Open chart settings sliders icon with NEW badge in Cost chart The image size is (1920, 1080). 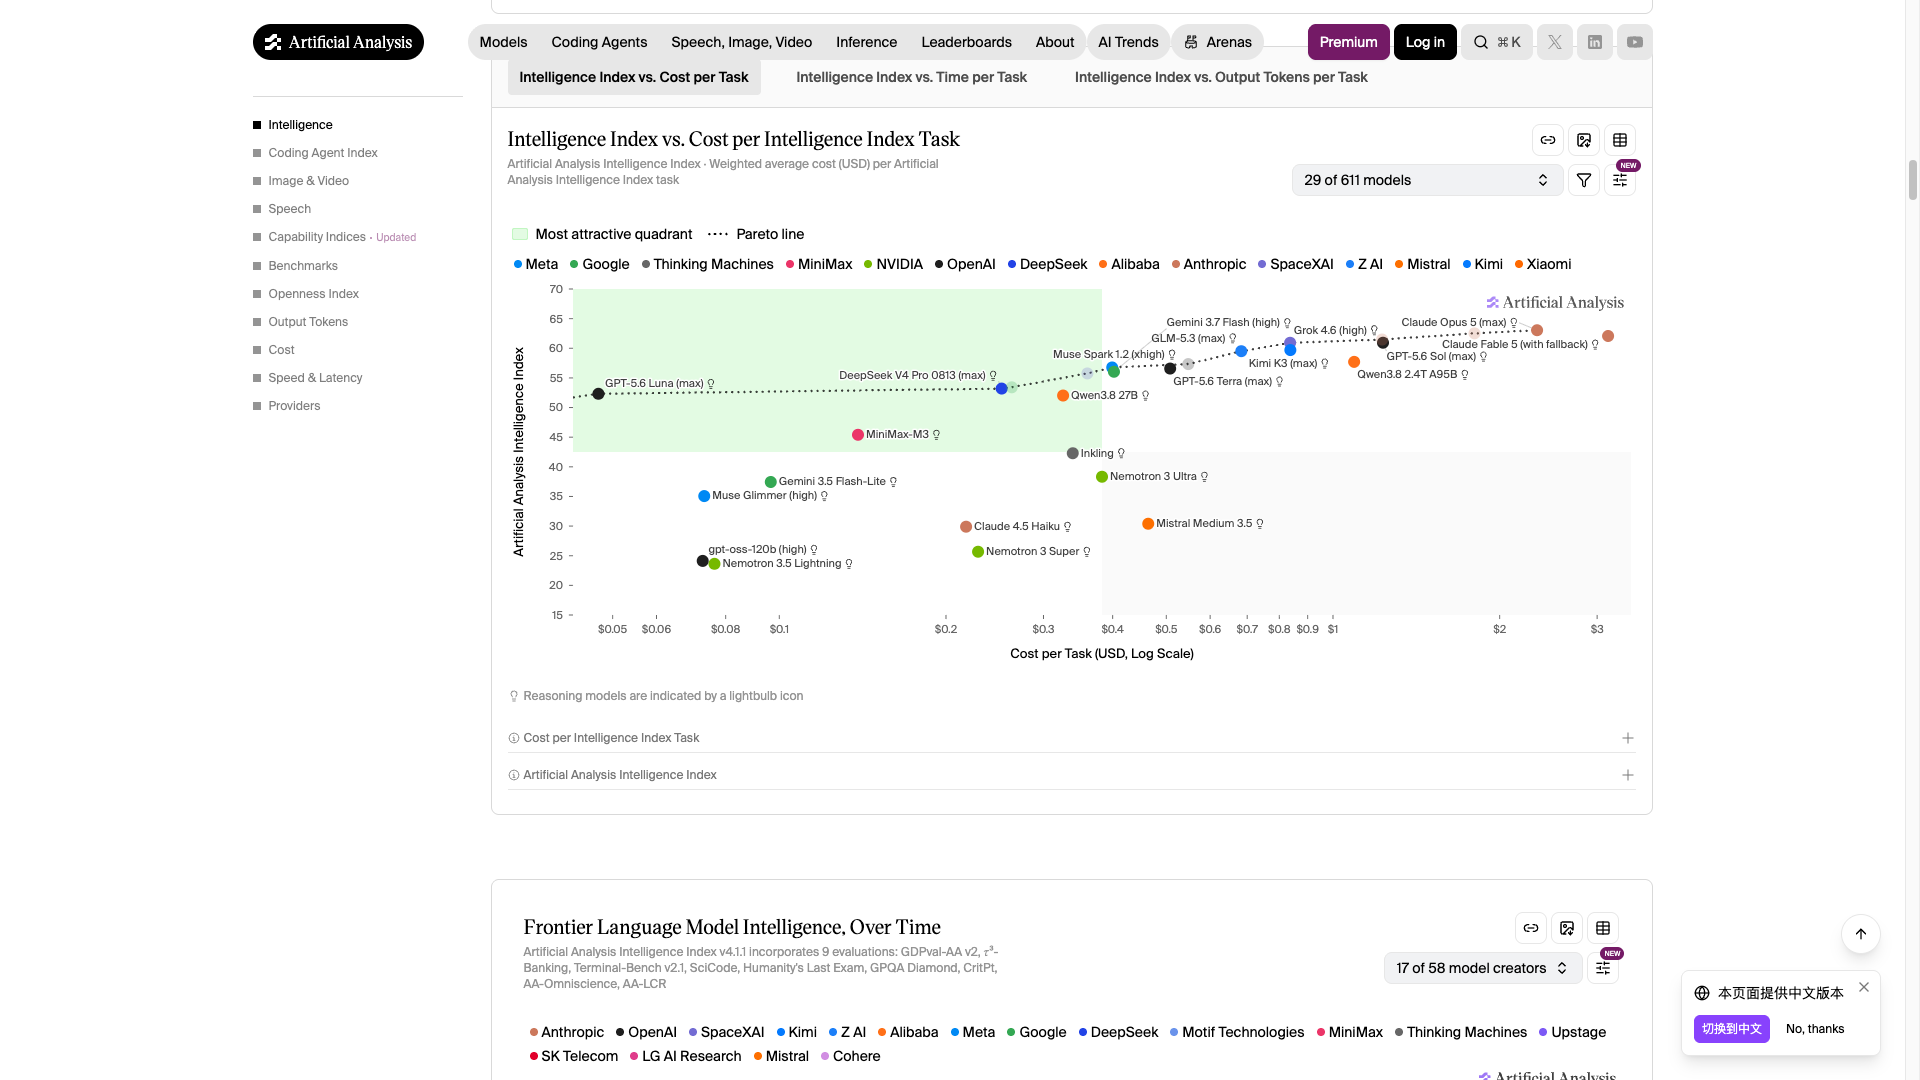point(1620,180)
